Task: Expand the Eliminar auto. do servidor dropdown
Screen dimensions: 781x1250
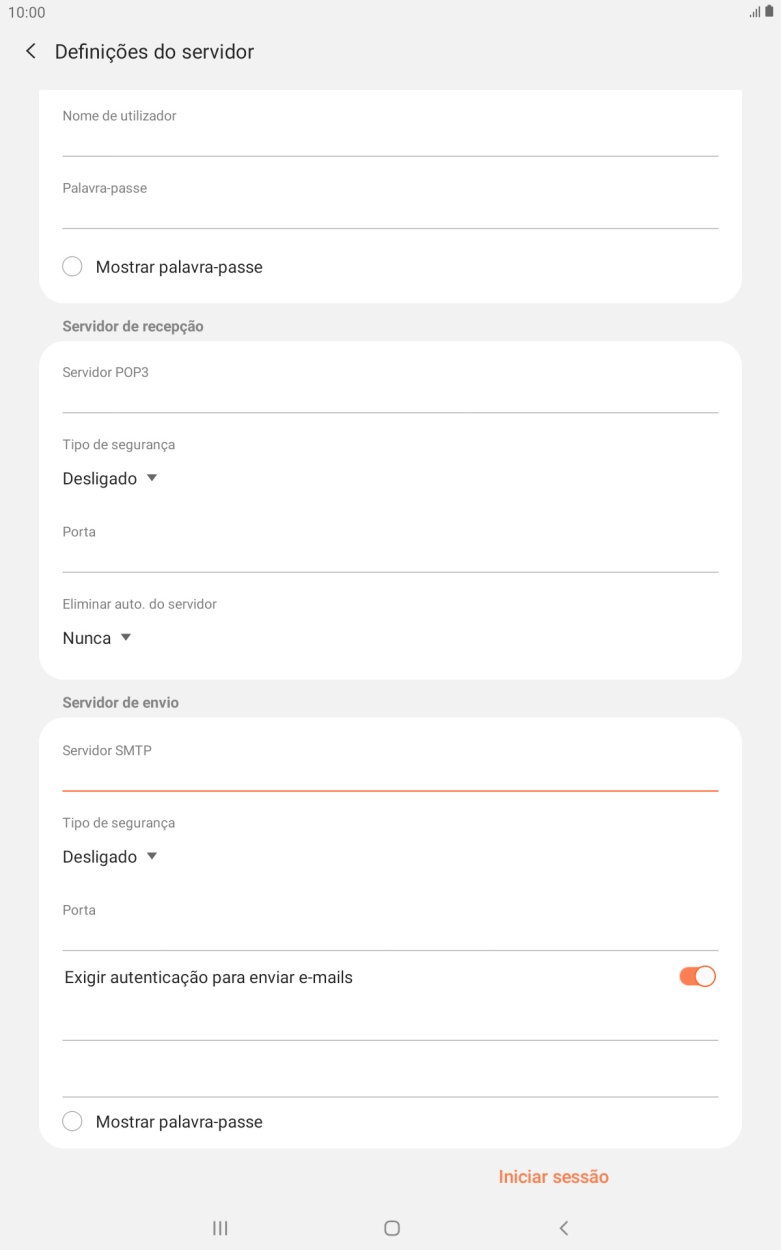Action: click(96, 637)
